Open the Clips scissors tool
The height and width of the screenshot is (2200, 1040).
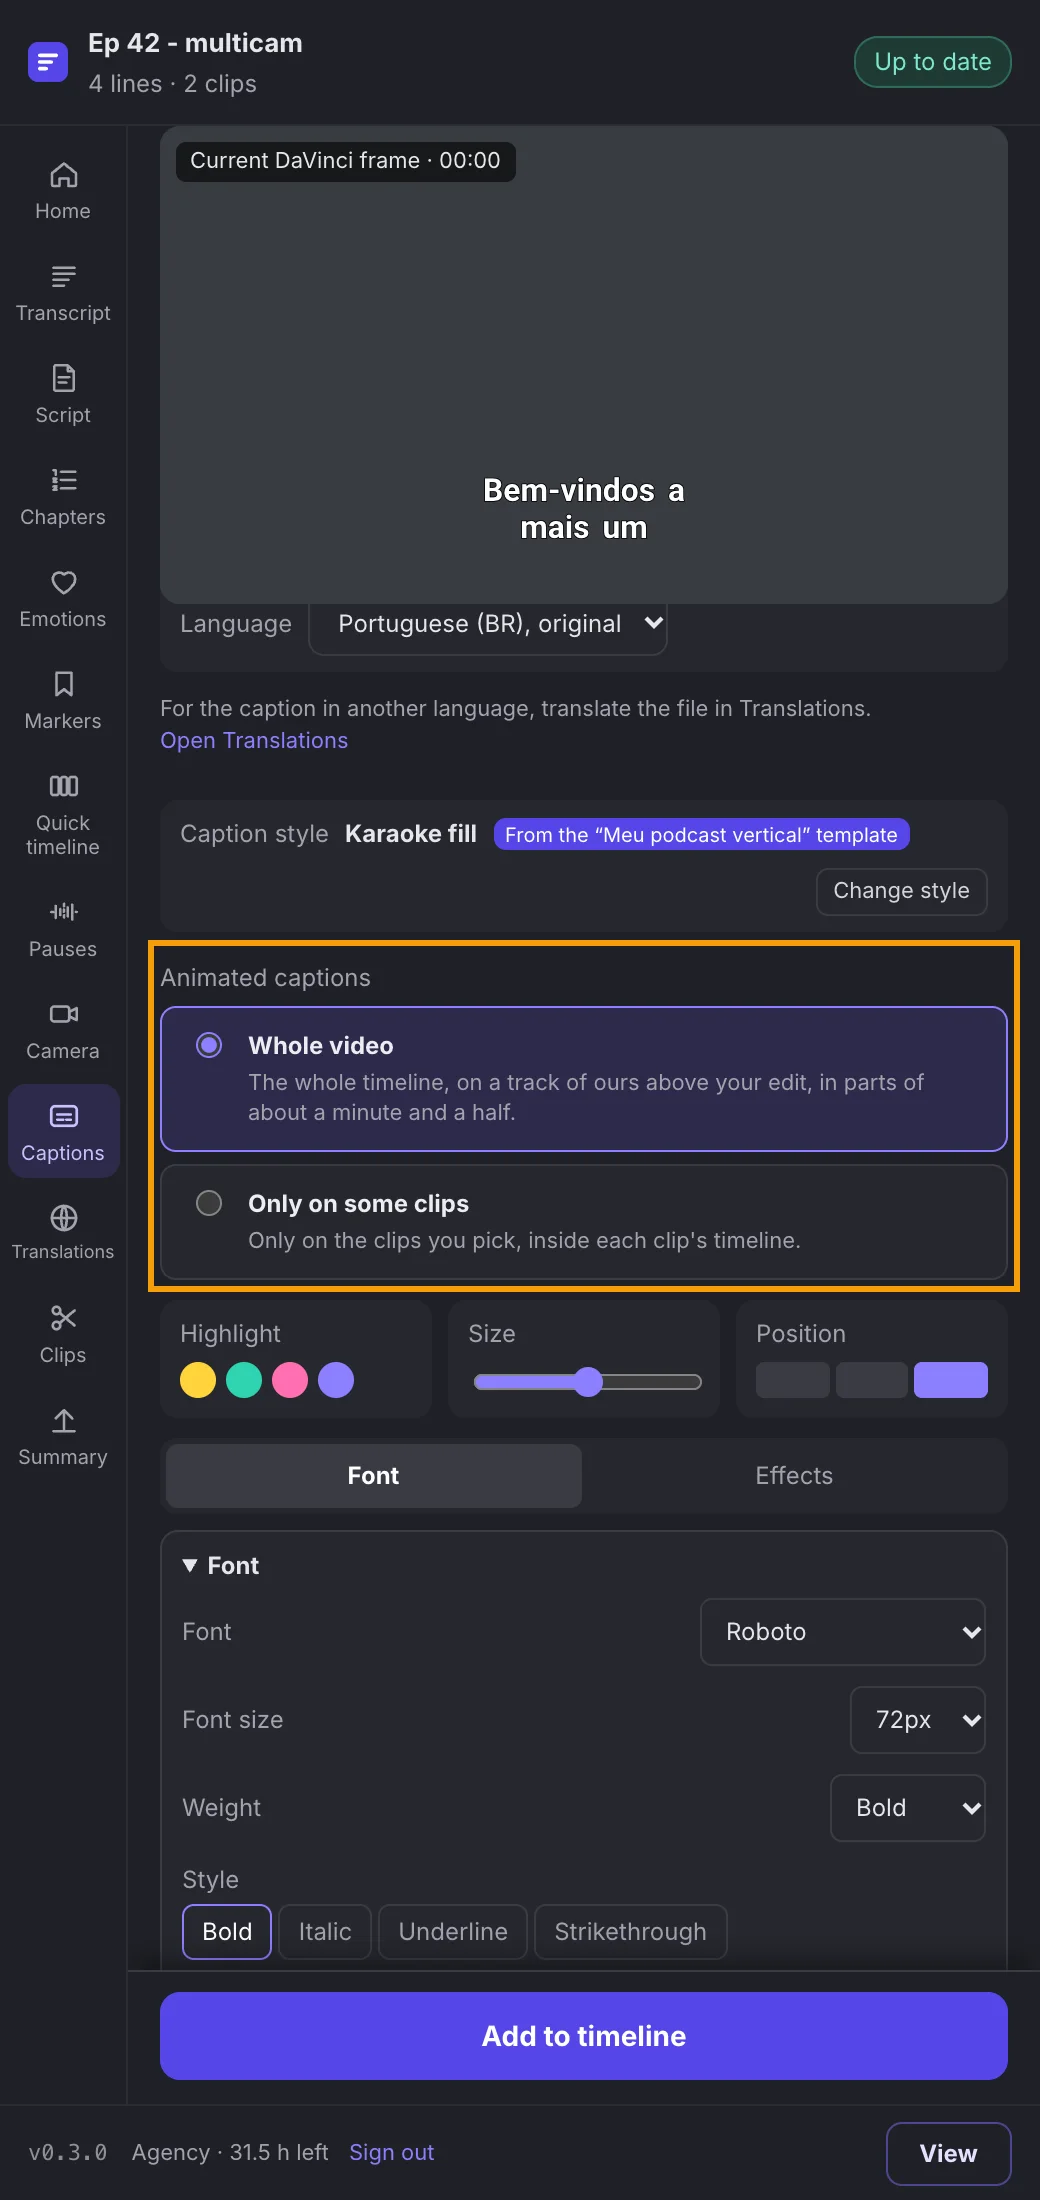pyautogui.click(x=63, y=1335)
